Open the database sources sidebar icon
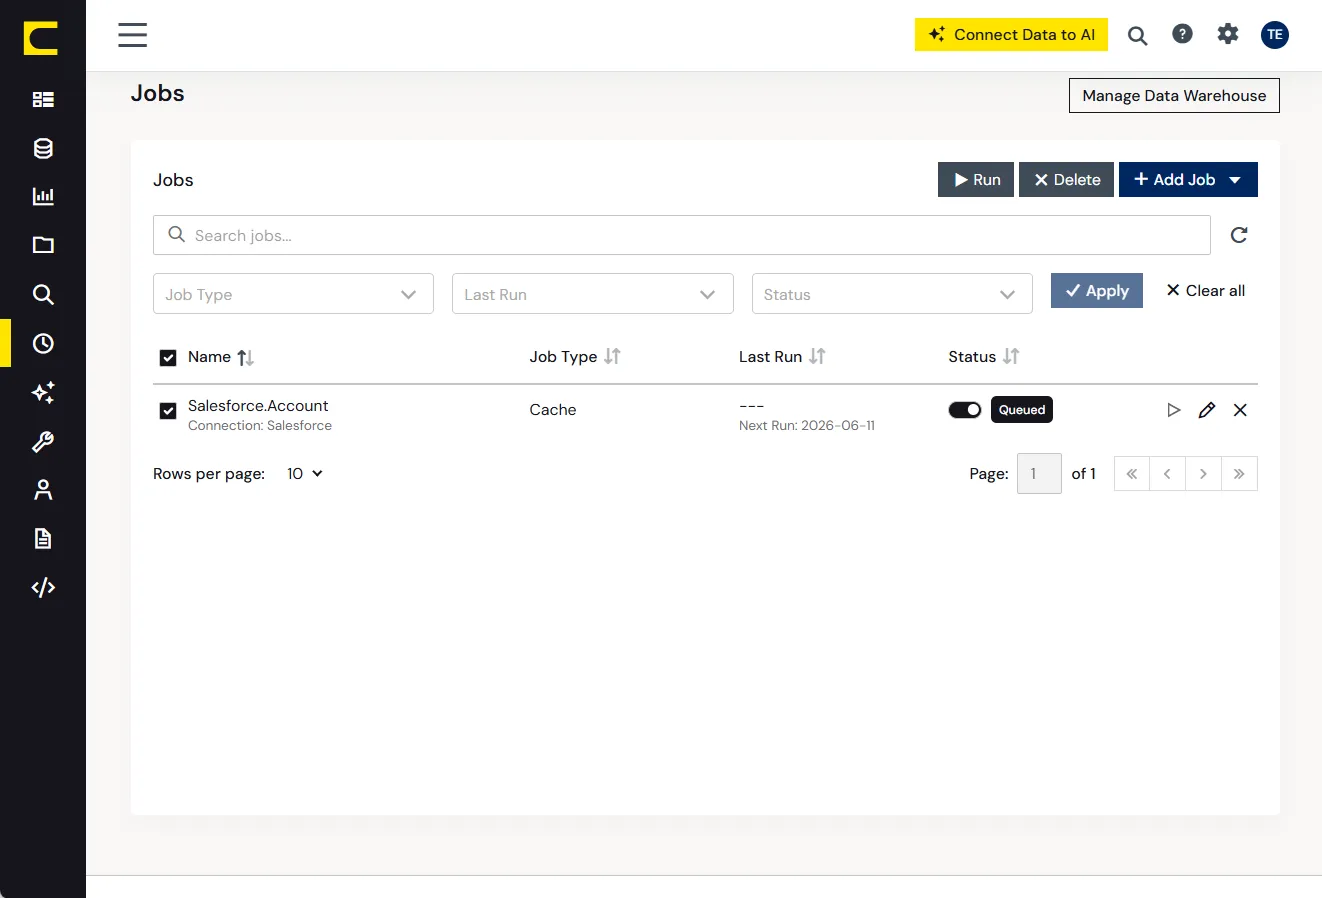Viewport: 1322px width, 898px height. pyautogui.click(x=43, y=148)
